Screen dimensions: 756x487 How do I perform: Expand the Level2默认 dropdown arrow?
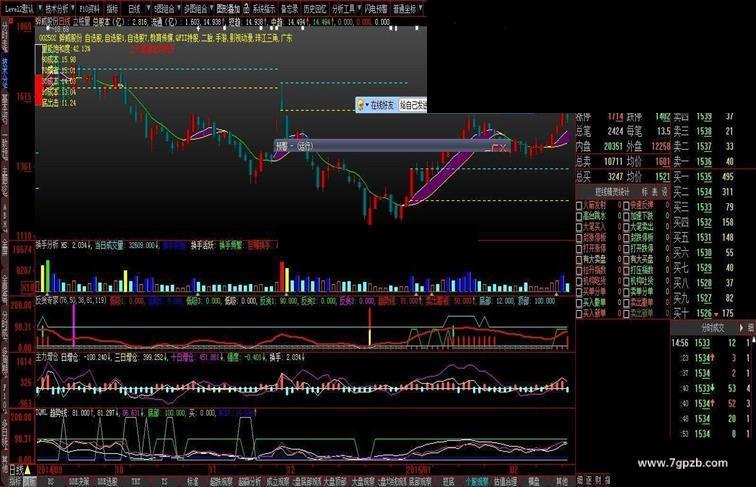pos(38,9)
